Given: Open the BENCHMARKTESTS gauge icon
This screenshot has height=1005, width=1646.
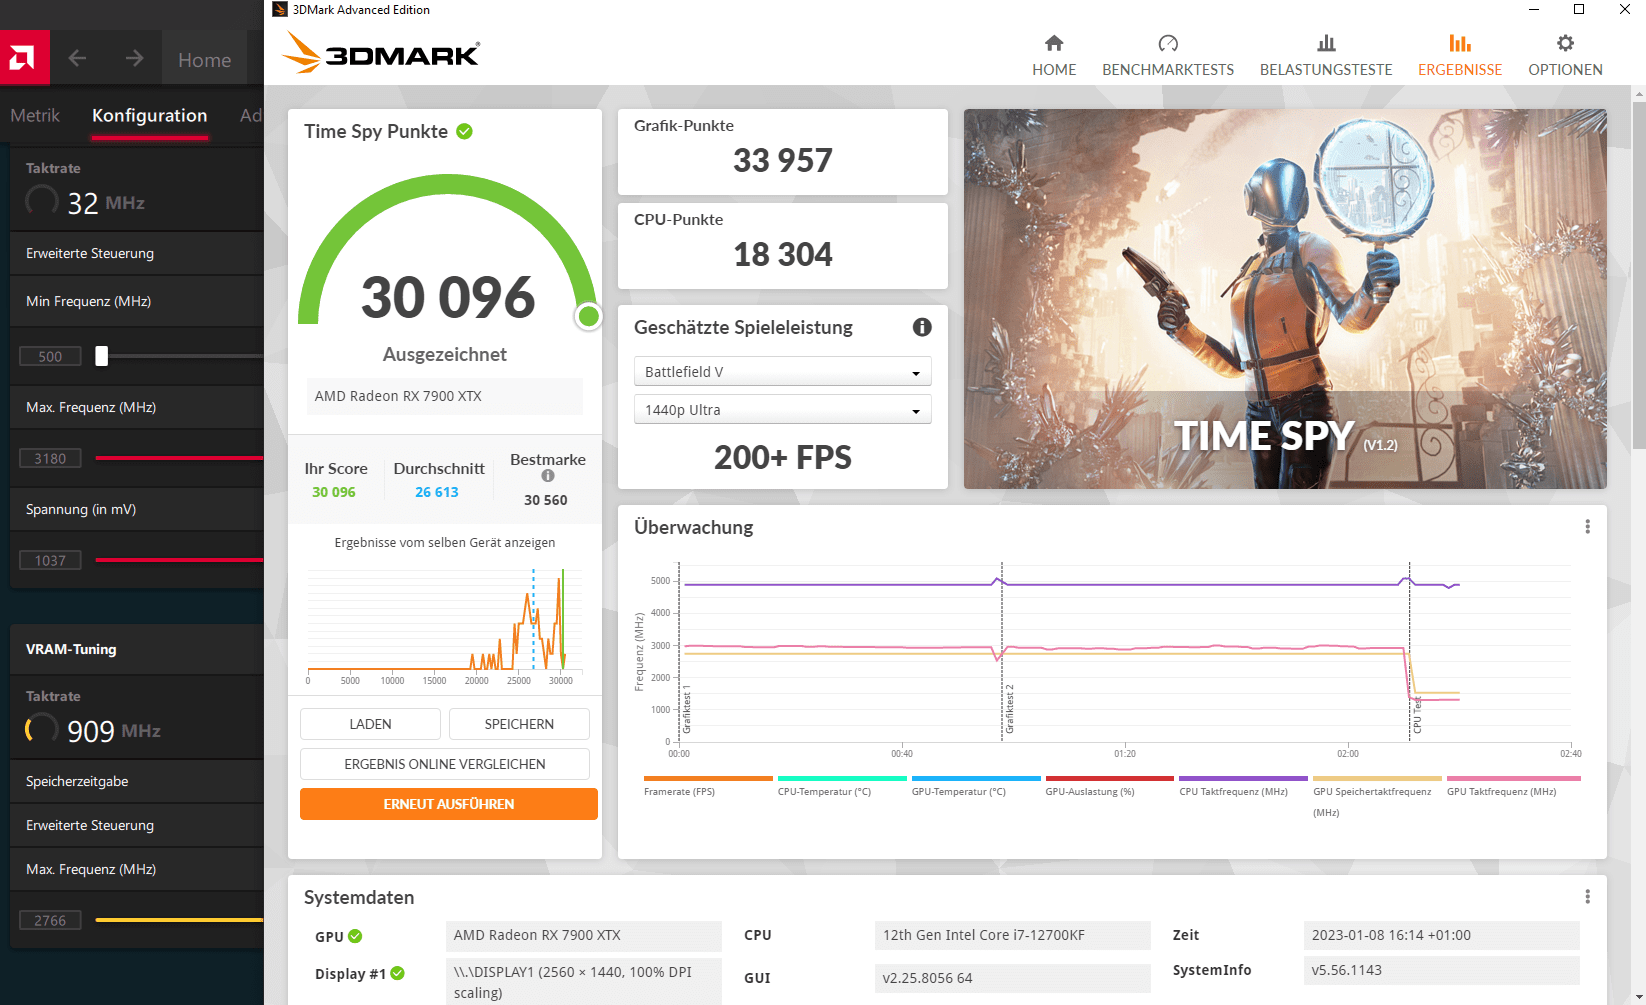Looking at the screenshot, I should click(1168, 43).
